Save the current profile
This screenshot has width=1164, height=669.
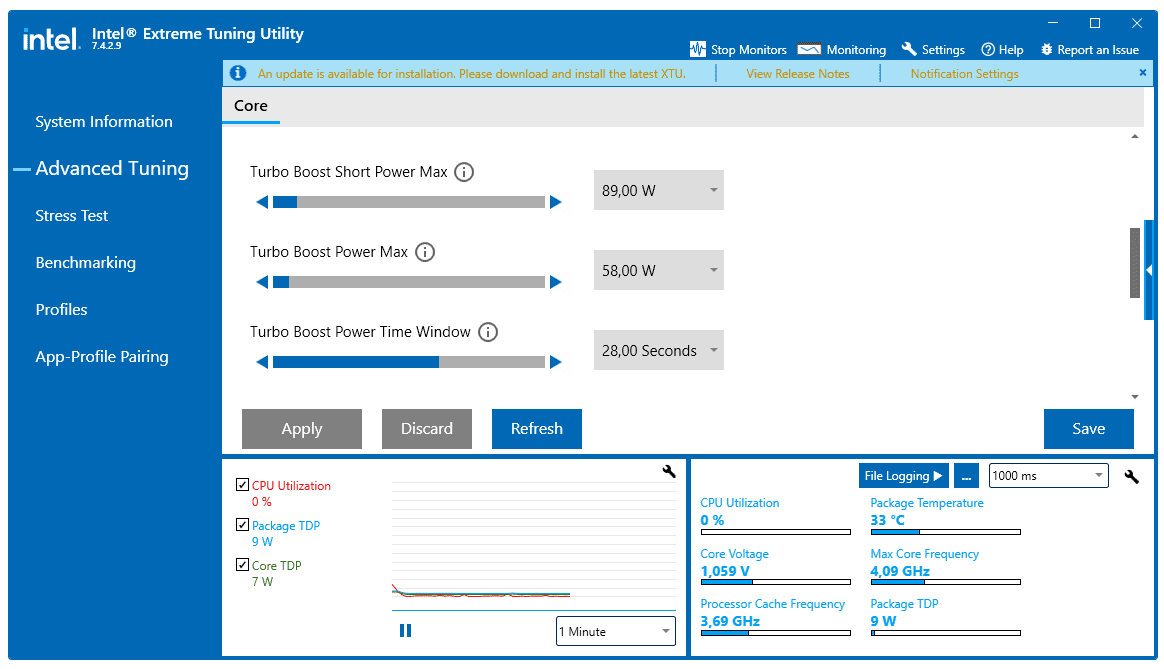click(x=1088, y=429)
